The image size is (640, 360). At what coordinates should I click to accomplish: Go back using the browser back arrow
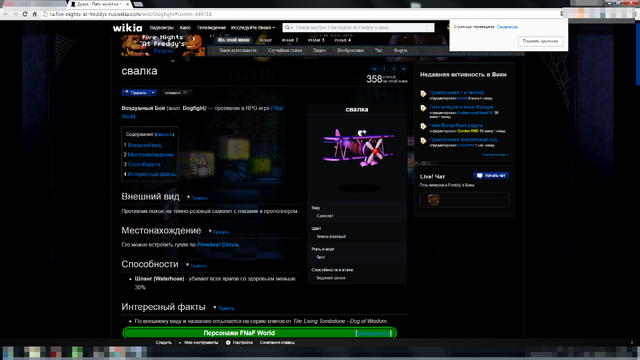point(6,14)
